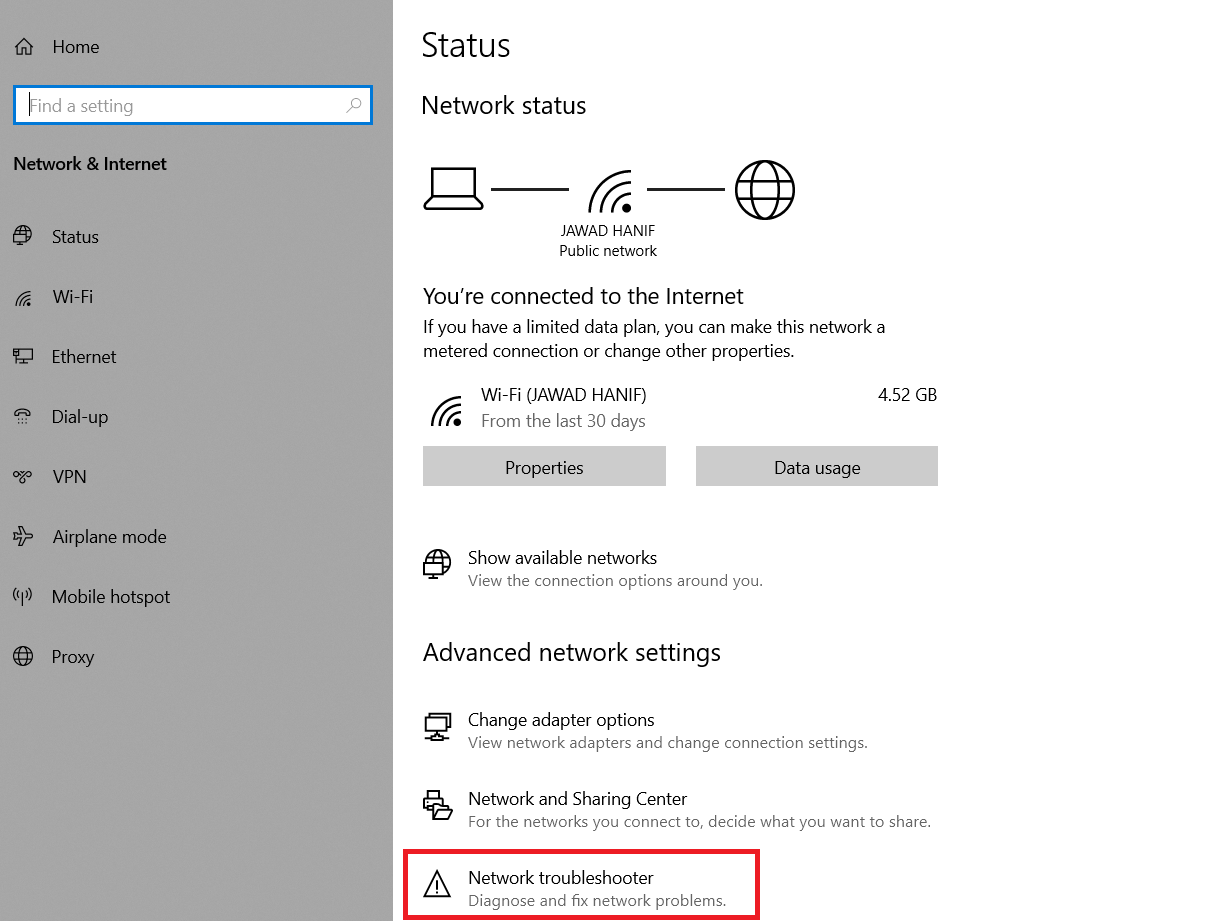Image resolution: width=1210 pixels, height=921 pixels.
Task: Open the Home settings page
Action: [x=75, y=47]
